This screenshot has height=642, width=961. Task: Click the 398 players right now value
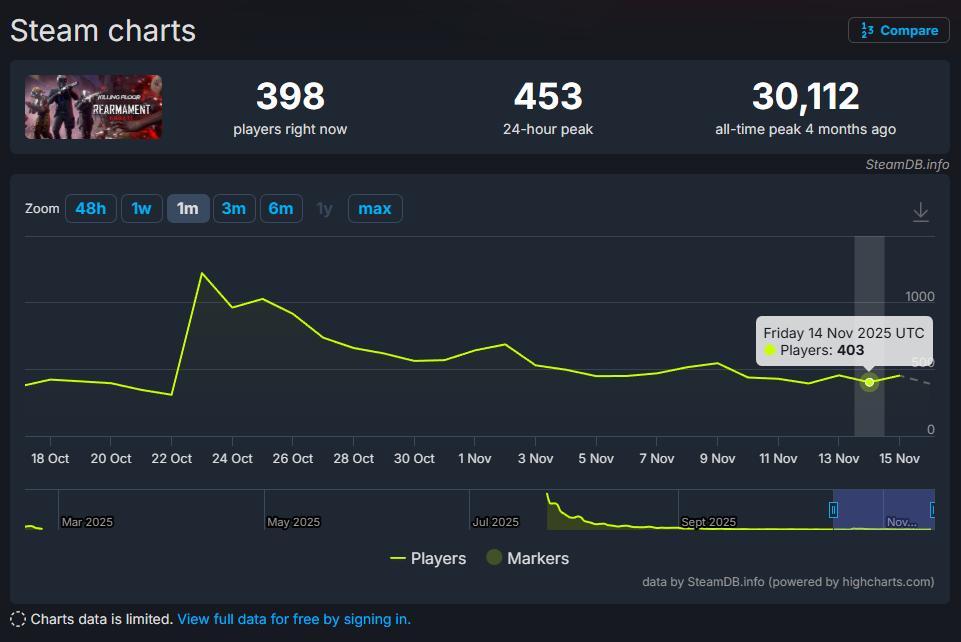(x=290, y=96)
